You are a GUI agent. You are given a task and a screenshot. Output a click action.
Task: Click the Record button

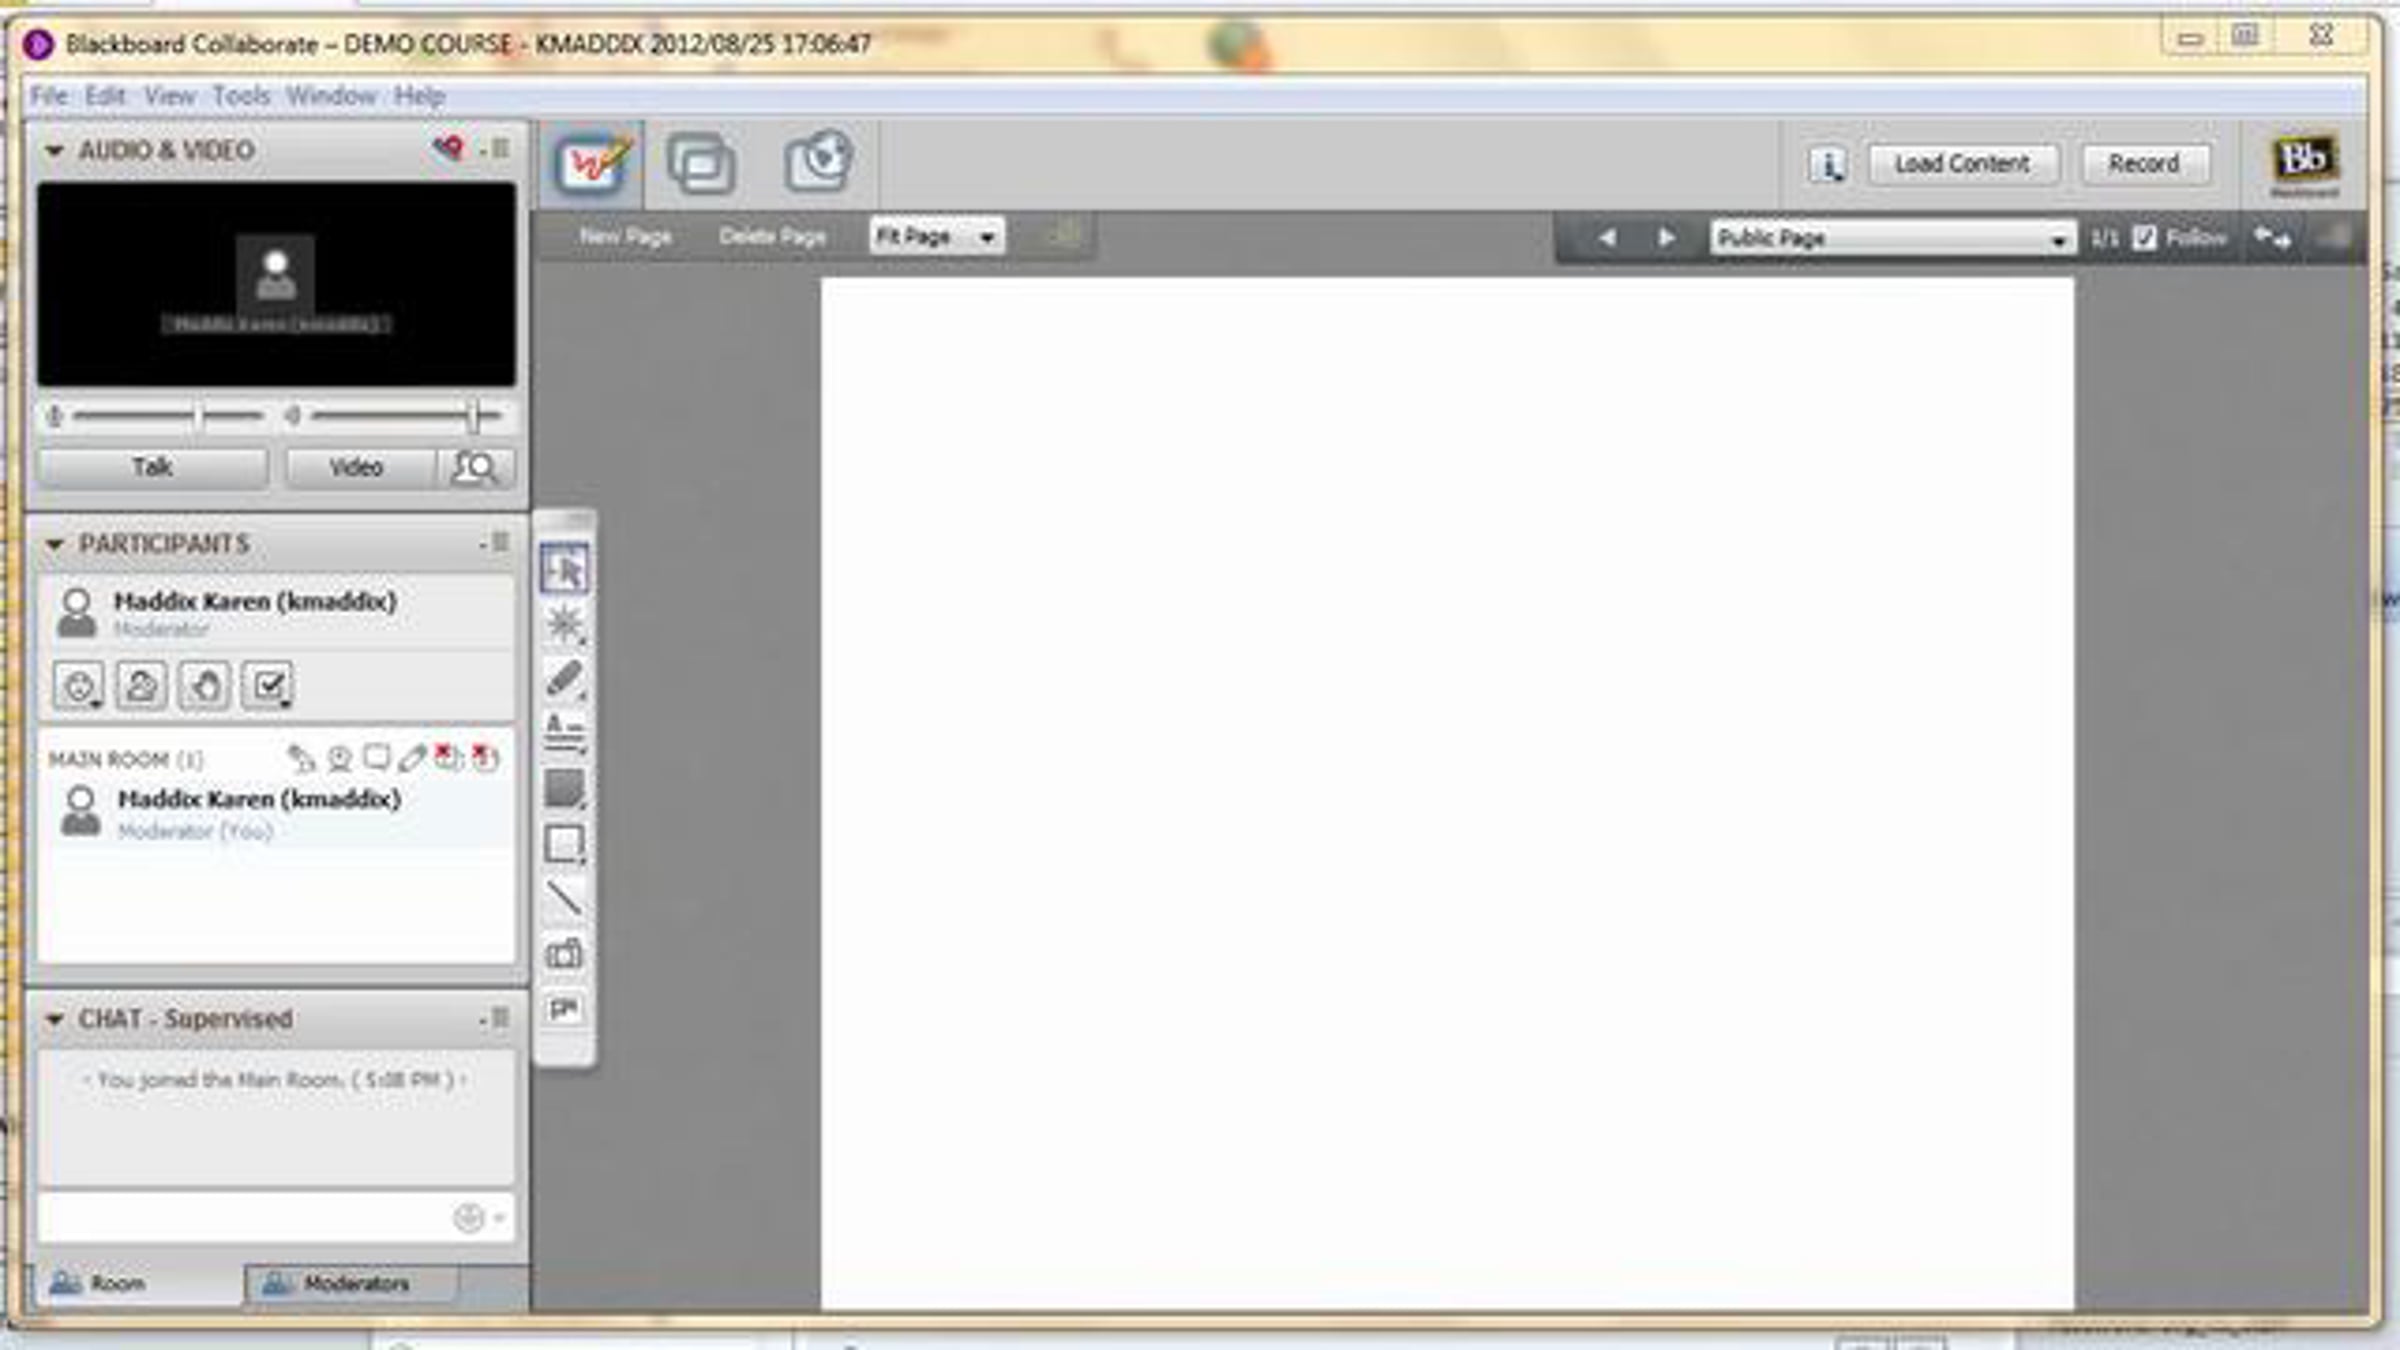(2145, 164)
